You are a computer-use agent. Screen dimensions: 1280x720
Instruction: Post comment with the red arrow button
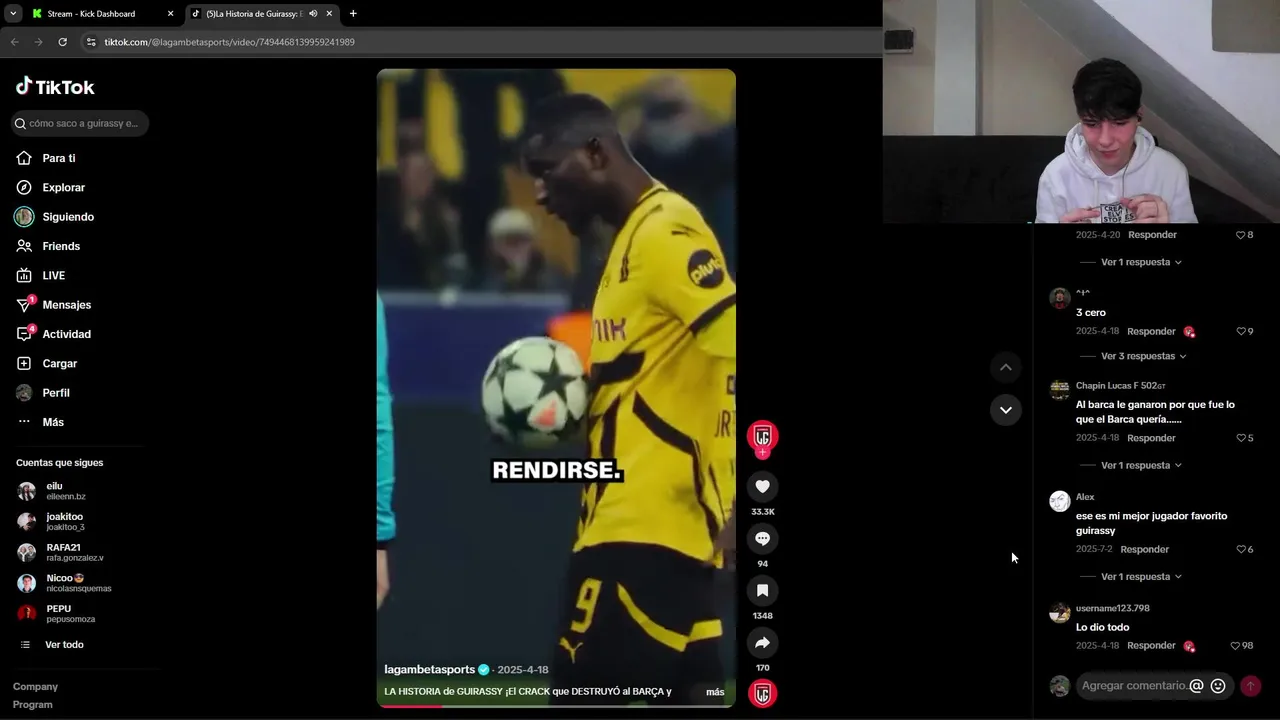tap(1250, 686)
